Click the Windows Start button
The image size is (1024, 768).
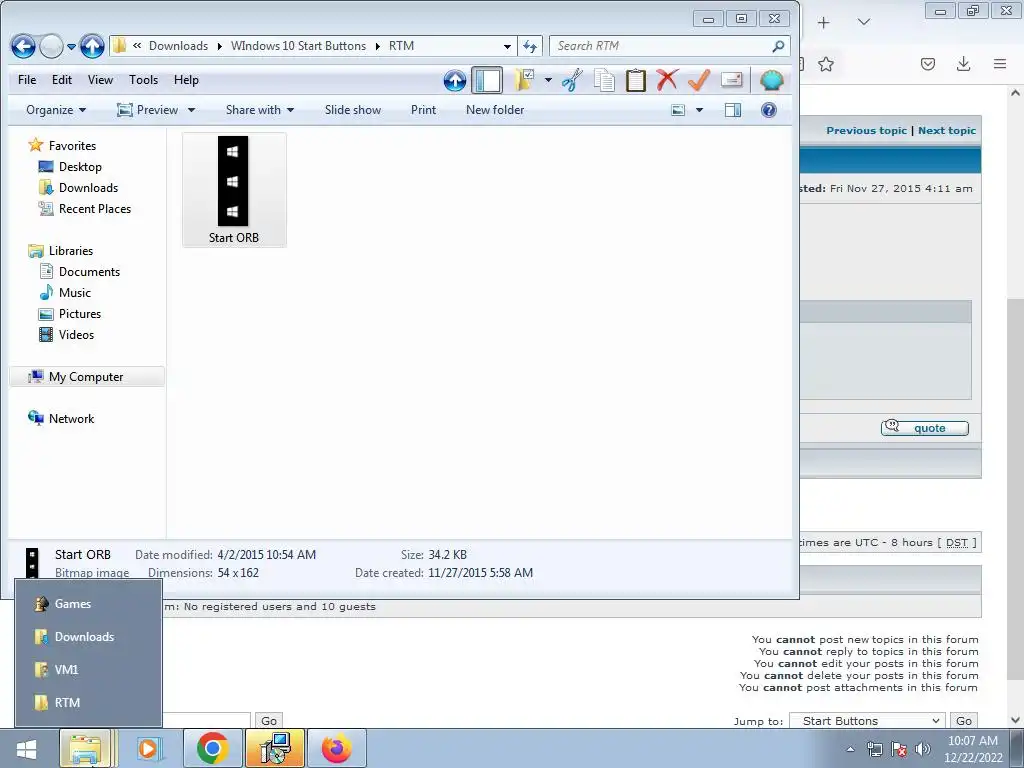click(x=27, y=748)
